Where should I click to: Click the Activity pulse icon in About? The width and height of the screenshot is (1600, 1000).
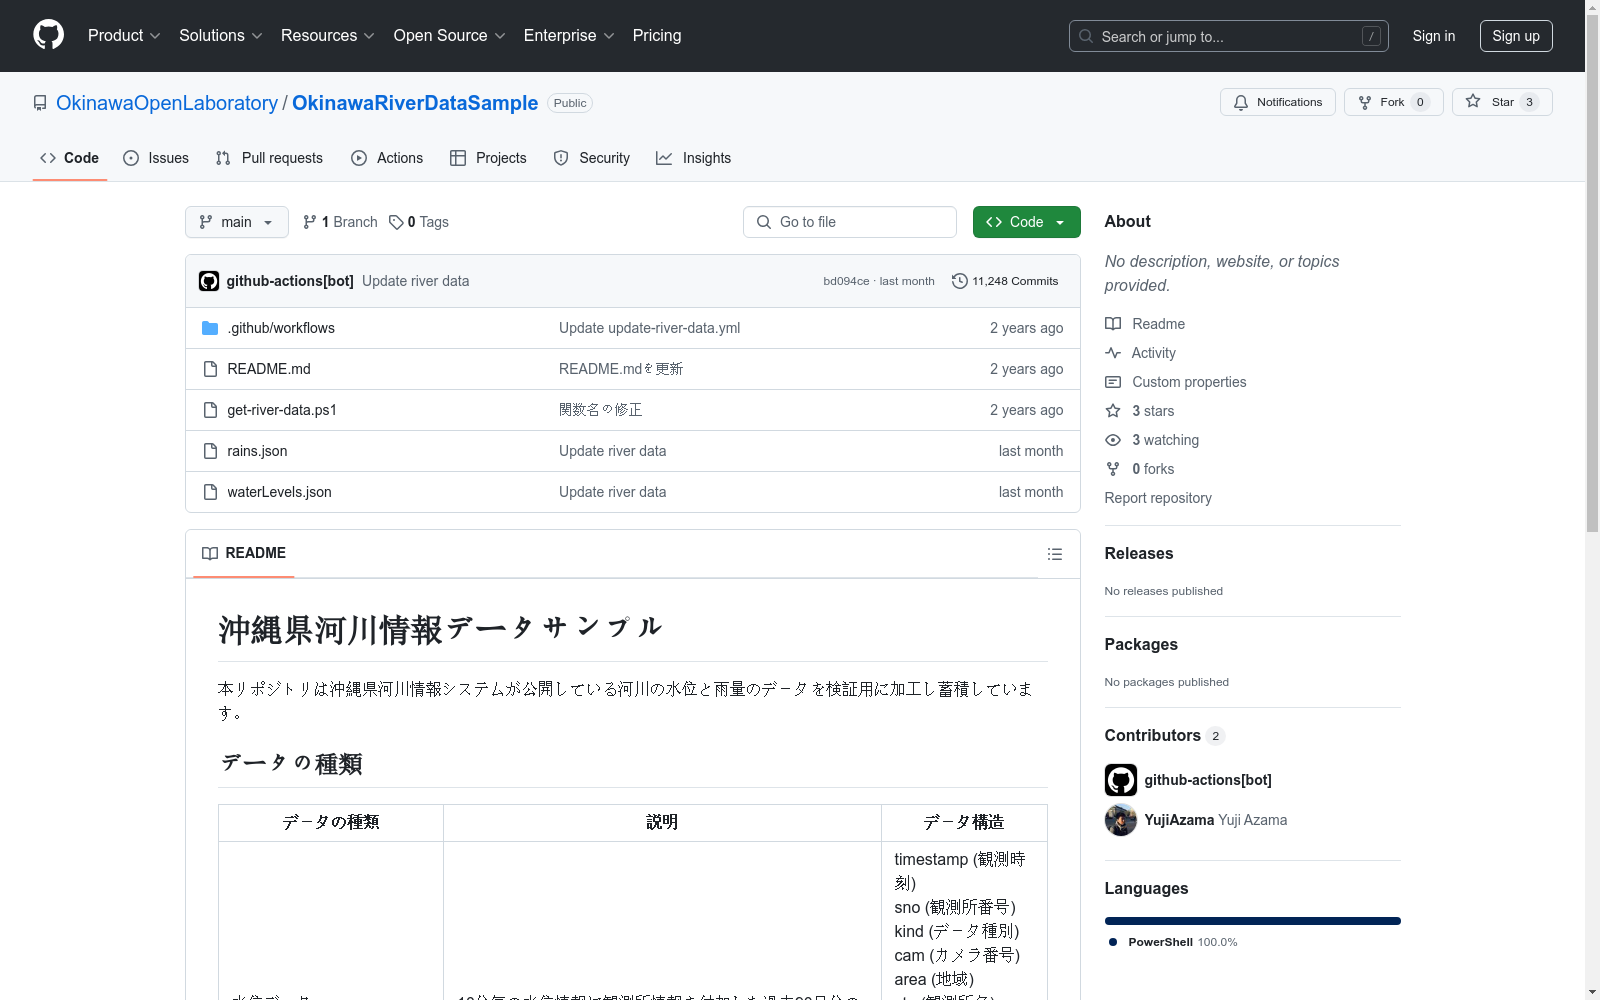[1113, 353]
